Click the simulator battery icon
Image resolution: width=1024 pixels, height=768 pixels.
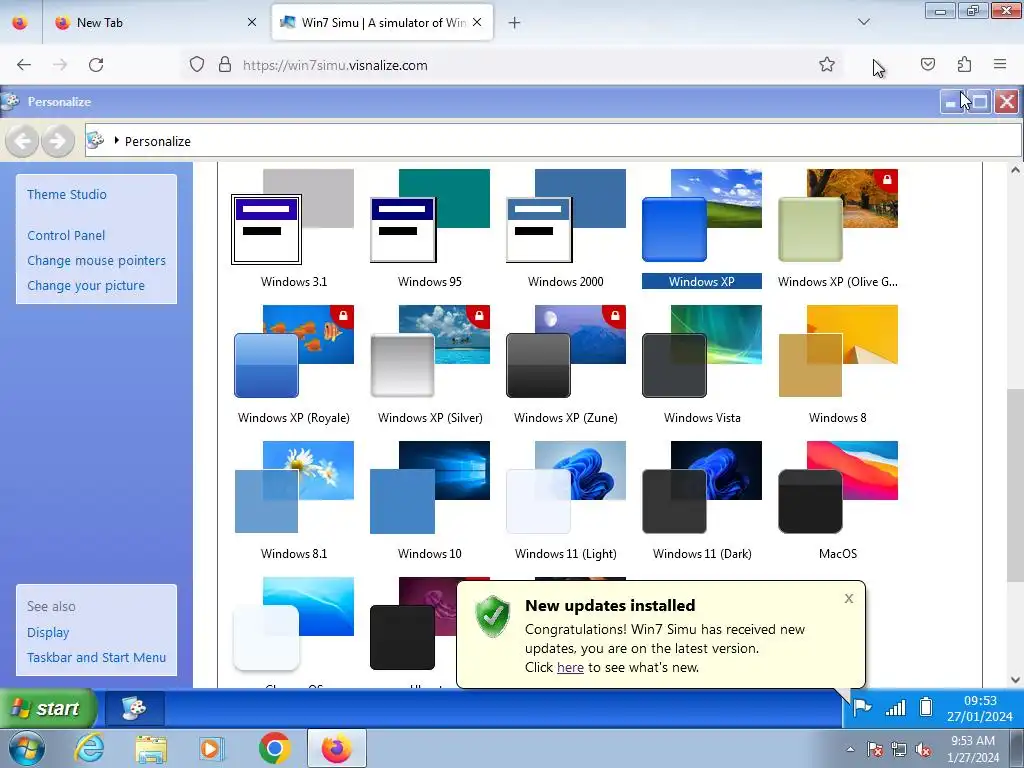coord(925,707)
